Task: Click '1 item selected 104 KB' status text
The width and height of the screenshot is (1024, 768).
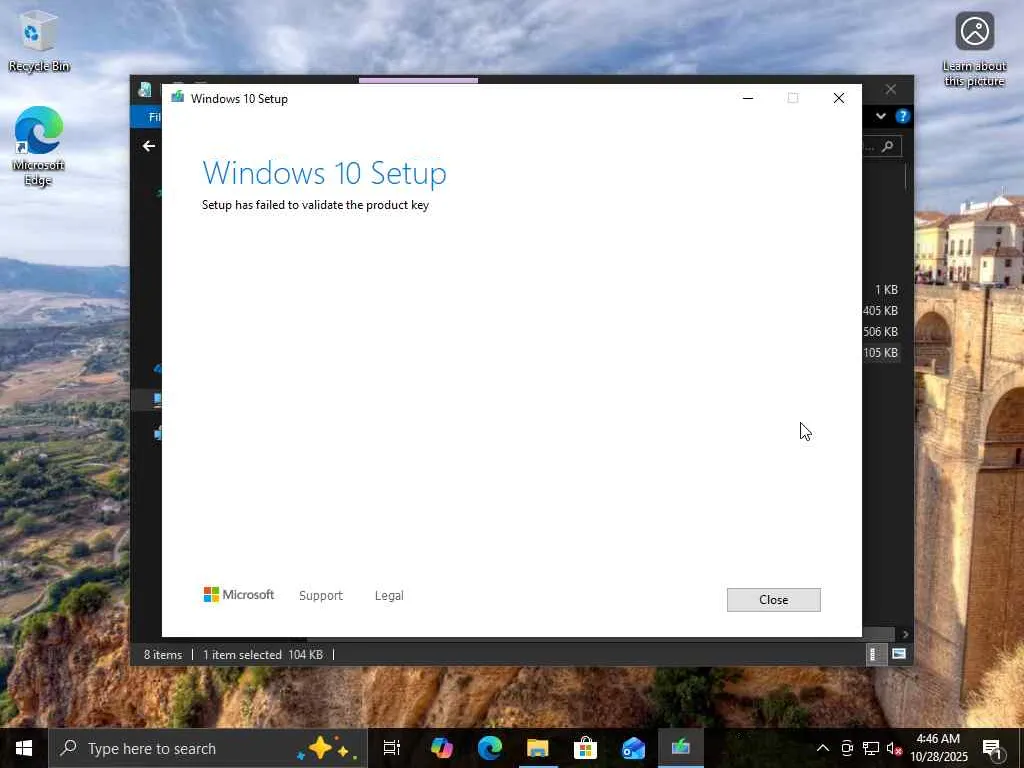Action: [x=263, y=654]
